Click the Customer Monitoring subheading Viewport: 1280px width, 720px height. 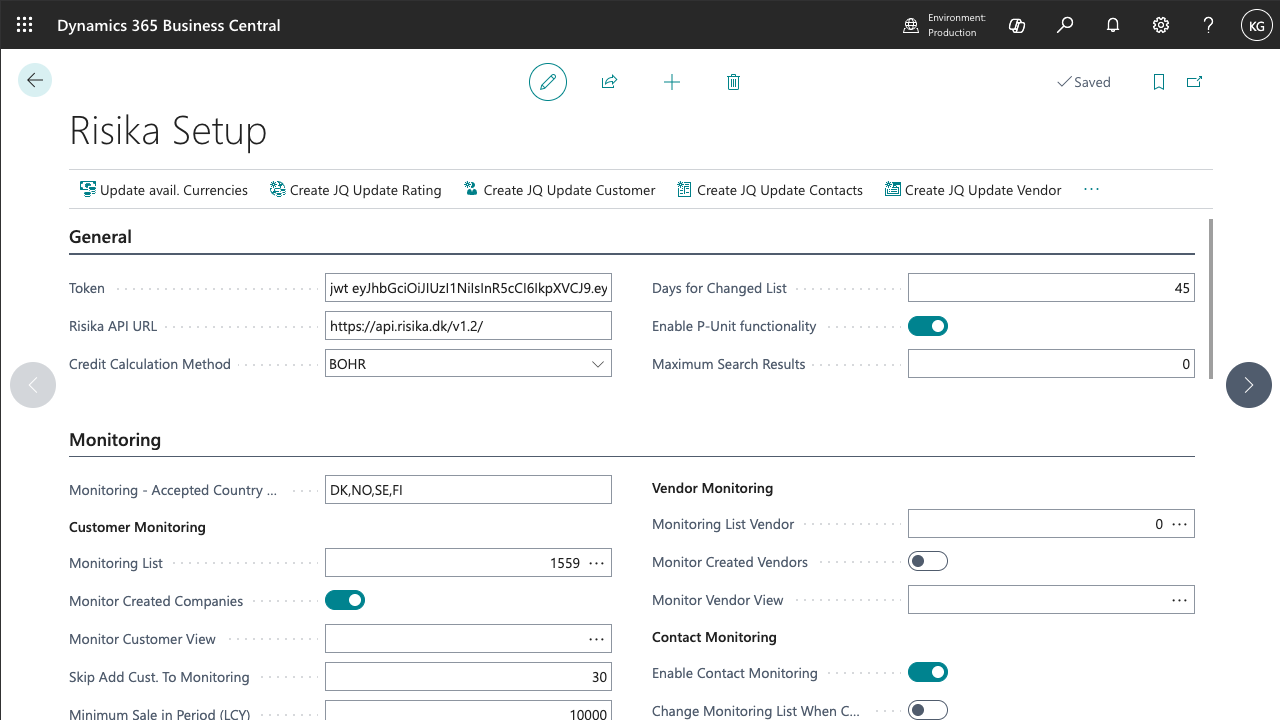coord(137,527)
